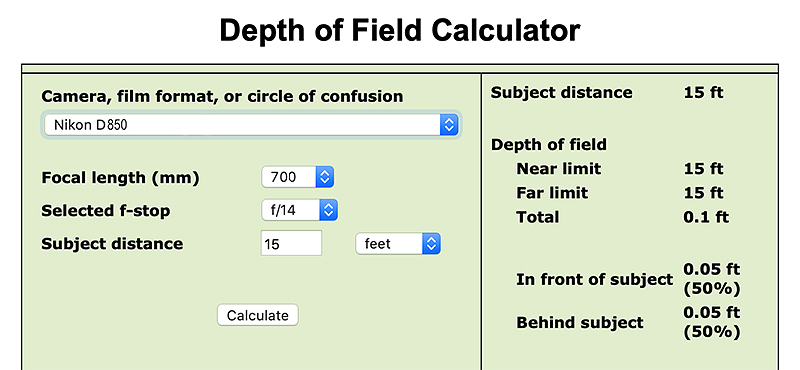
Task: Open the feet units dropdown
Action: (x=398, y=243)
